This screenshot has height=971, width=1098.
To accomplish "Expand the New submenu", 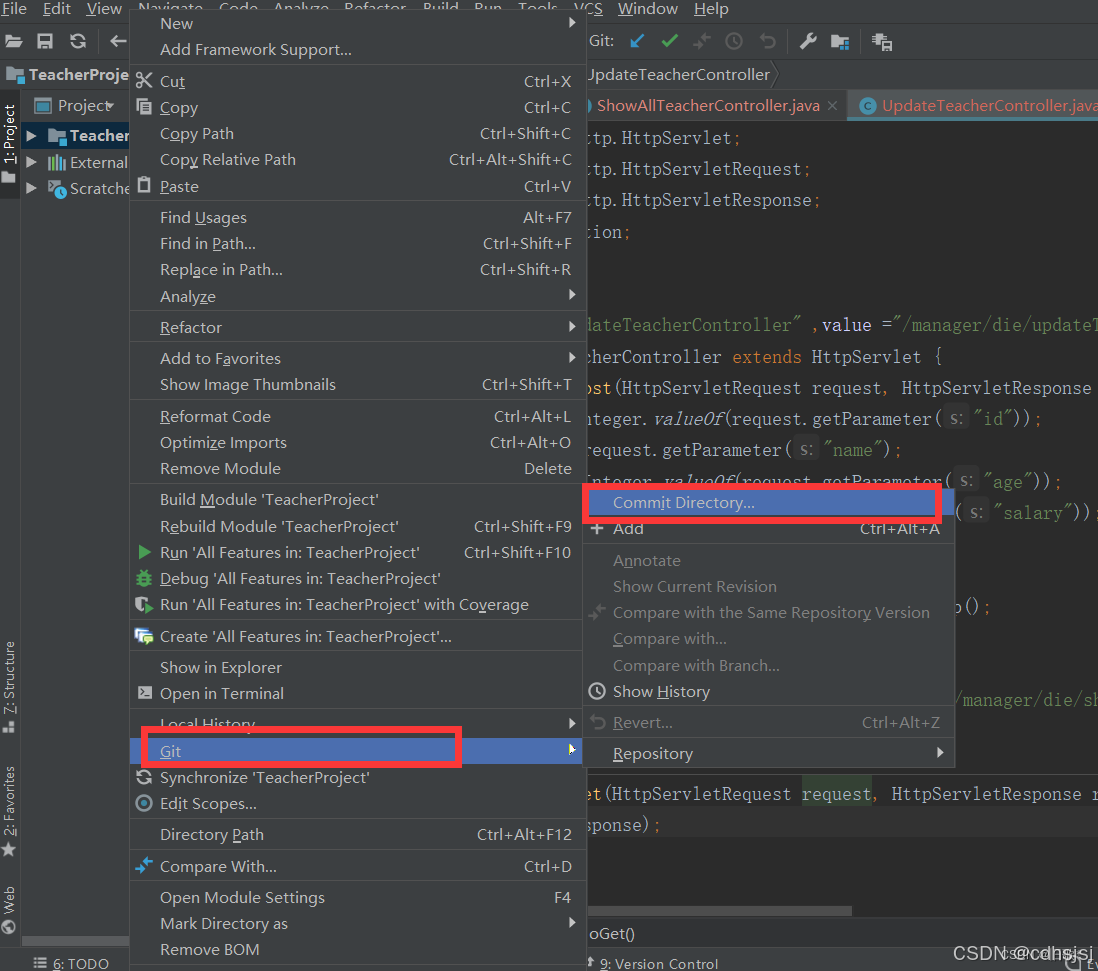I will click(357, 24).
